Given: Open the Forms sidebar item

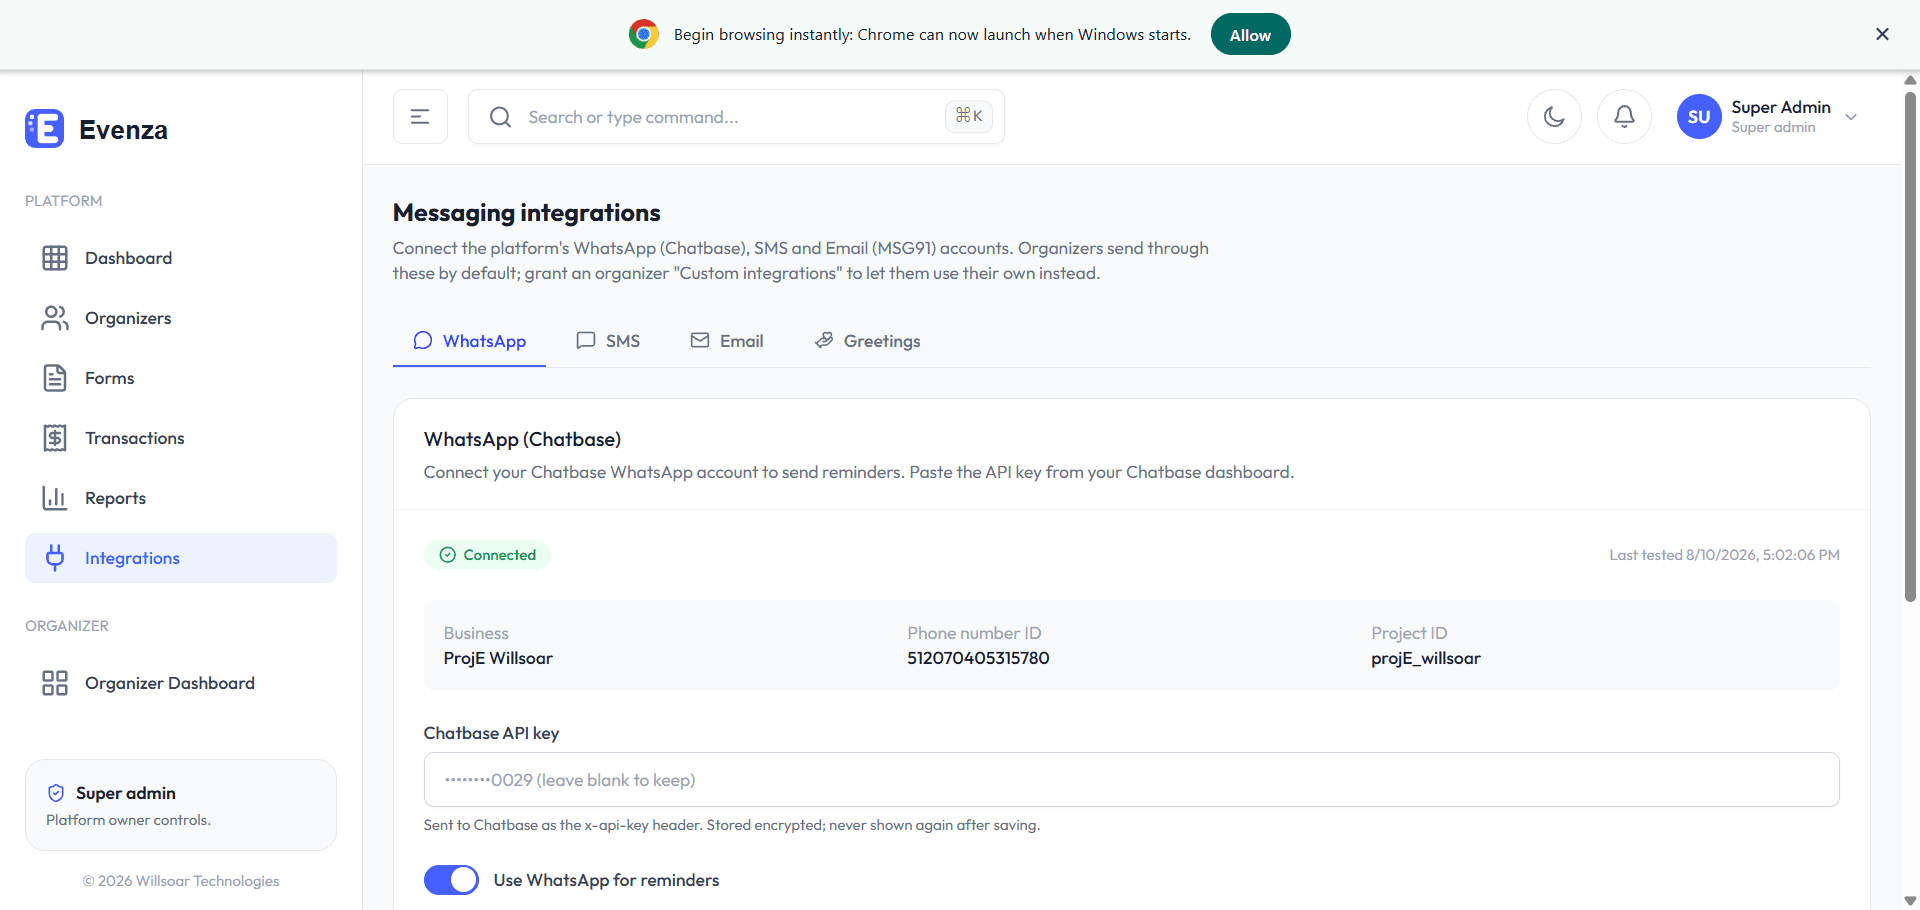Looking at the screenshot, I should click(x=181, y=378).
